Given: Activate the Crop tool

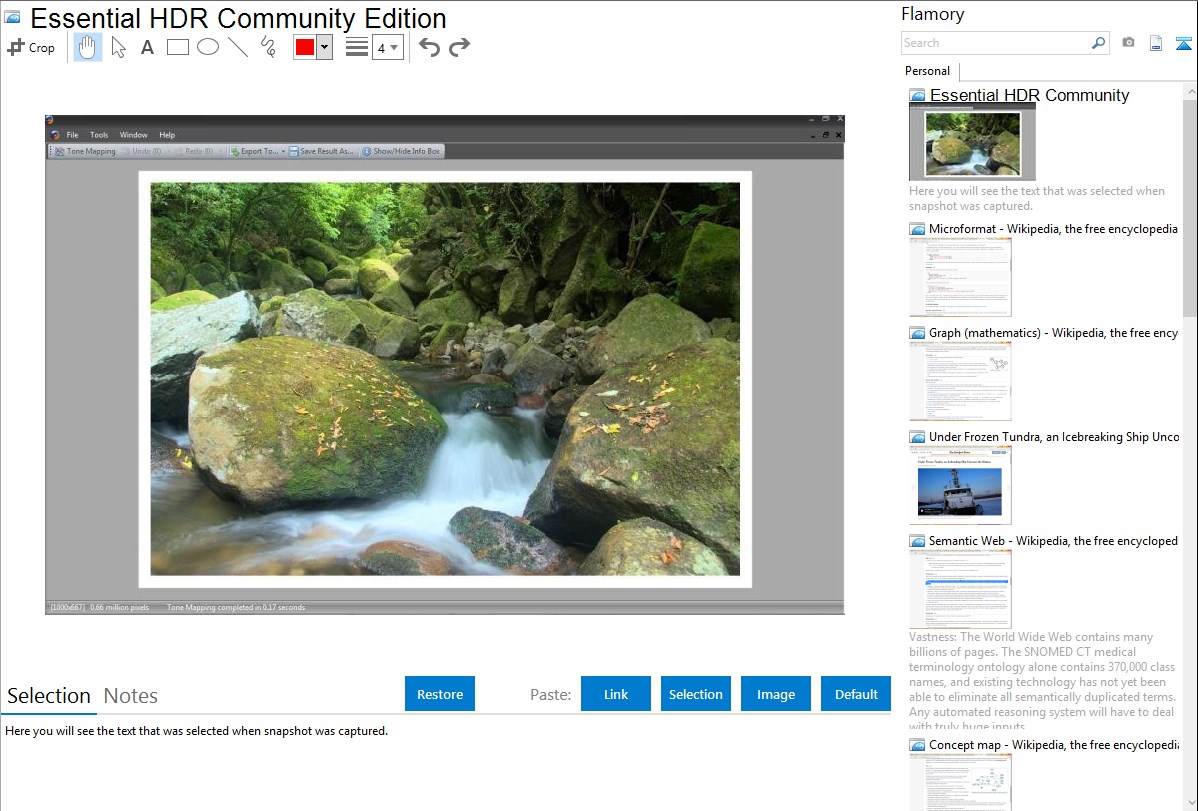Looking at the screenshot, I should 31,47.
